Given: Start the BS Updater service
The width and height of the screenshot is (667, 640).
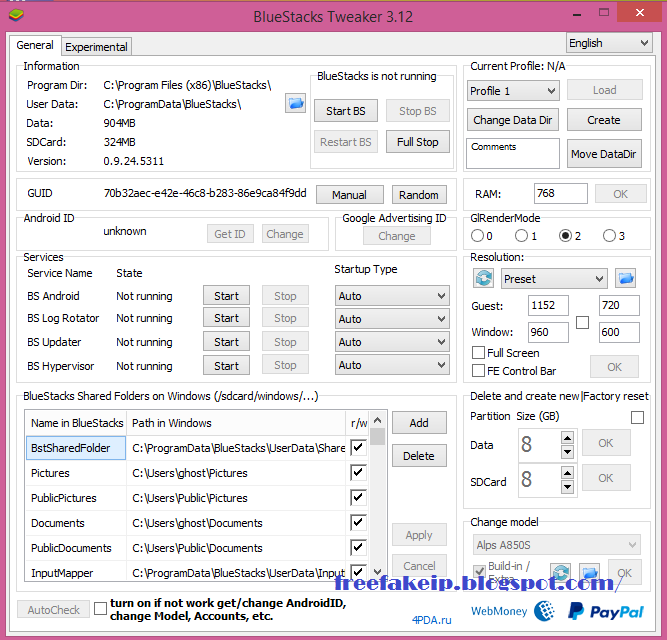Looking at the screenshot, I should (226, 342).
